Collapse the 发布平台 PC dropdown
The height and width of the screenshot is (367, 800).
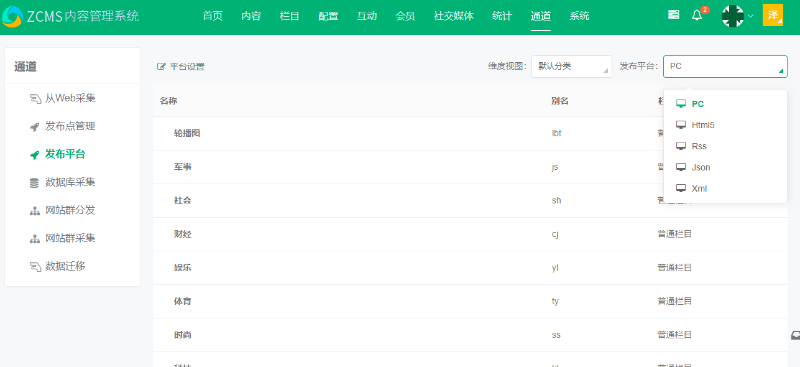725,66
